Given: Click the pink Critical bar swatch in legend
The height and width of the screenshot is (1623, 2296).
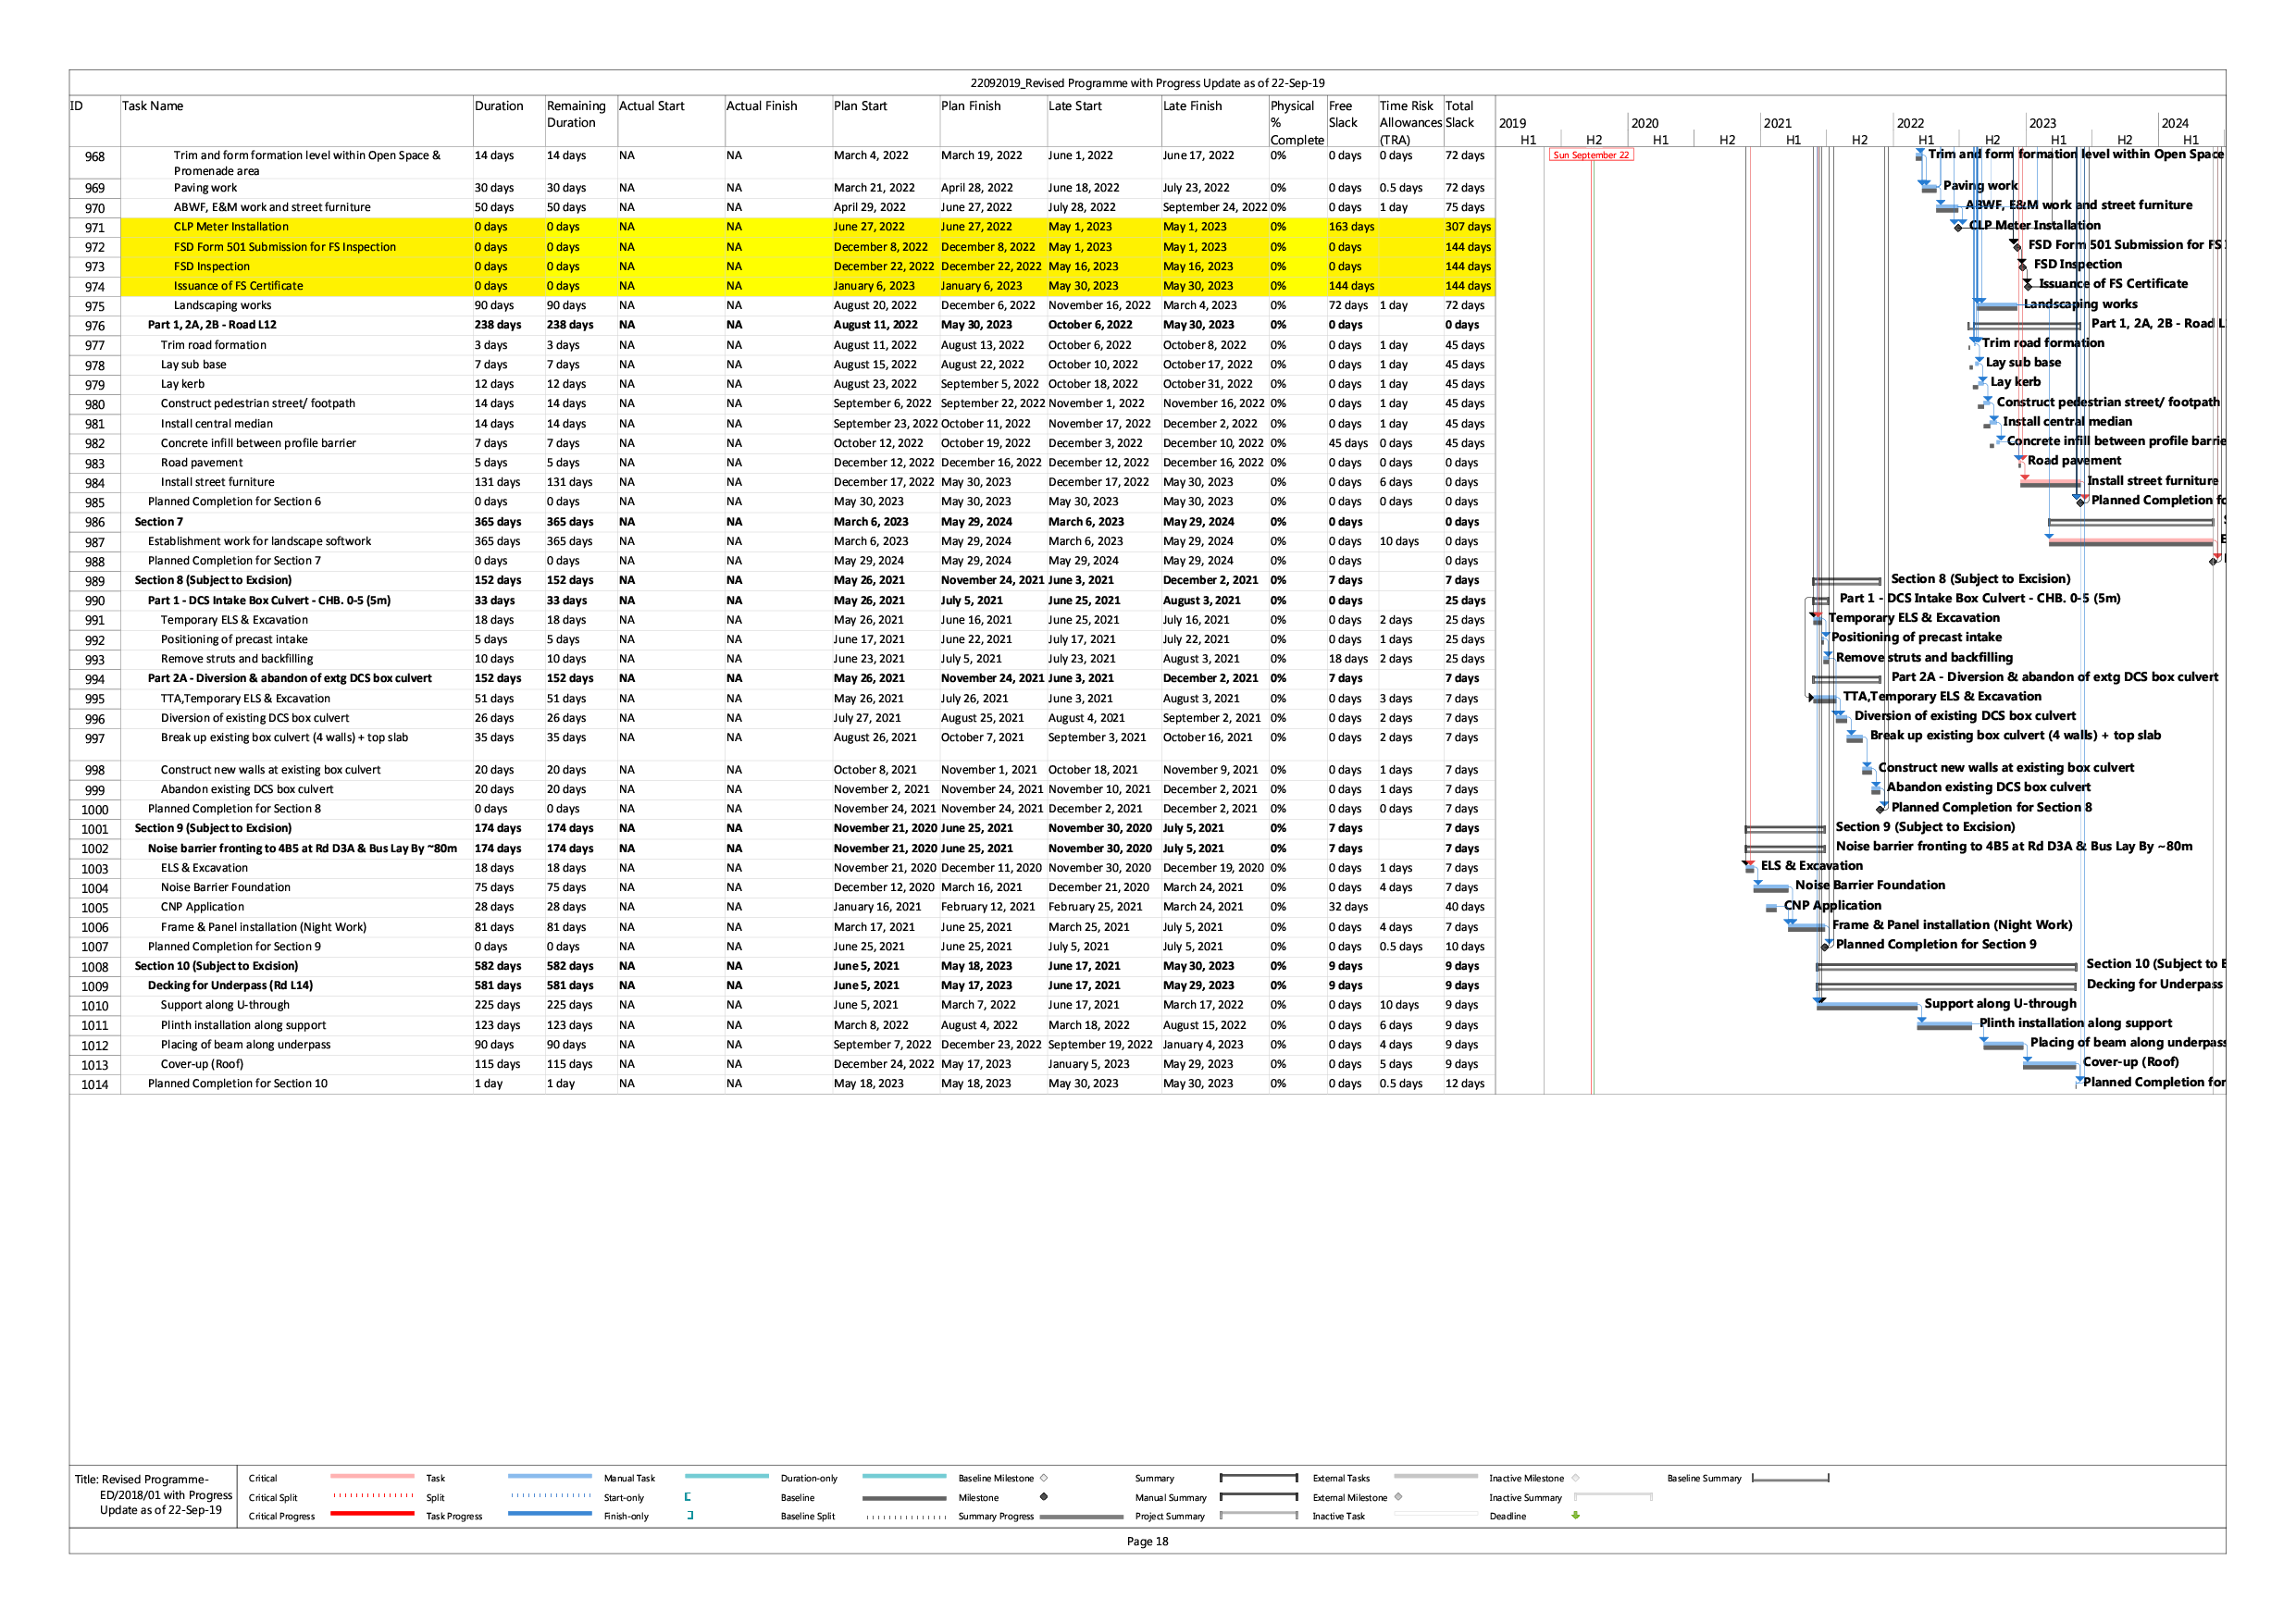Looking at the screenshot, I should [371, 1477].
